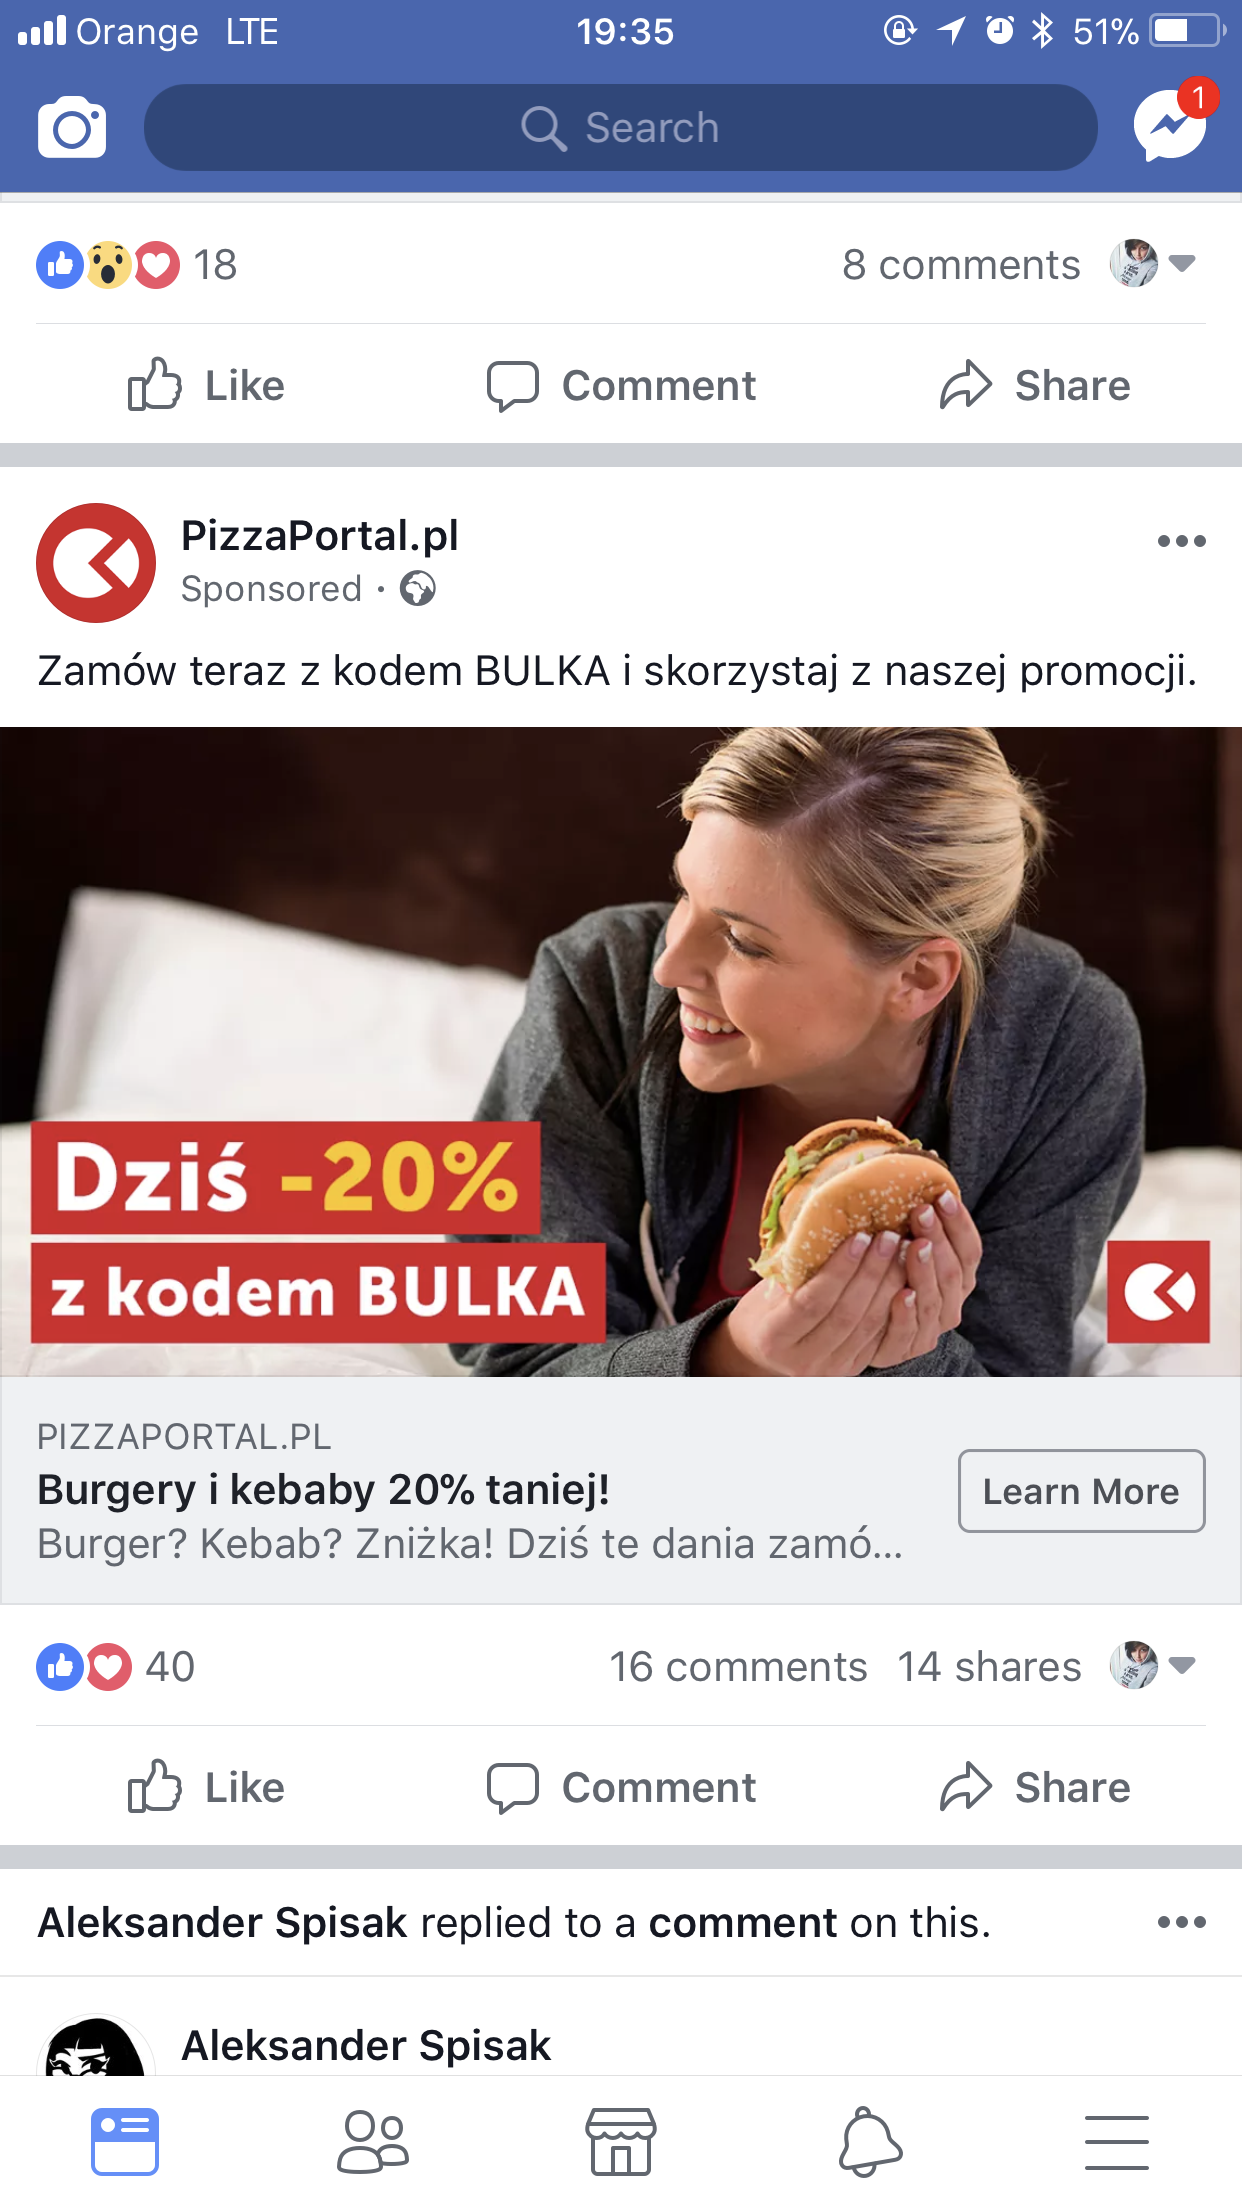Open the hamburger menu icon
The image size is (1242, 2208).
1117,2142
